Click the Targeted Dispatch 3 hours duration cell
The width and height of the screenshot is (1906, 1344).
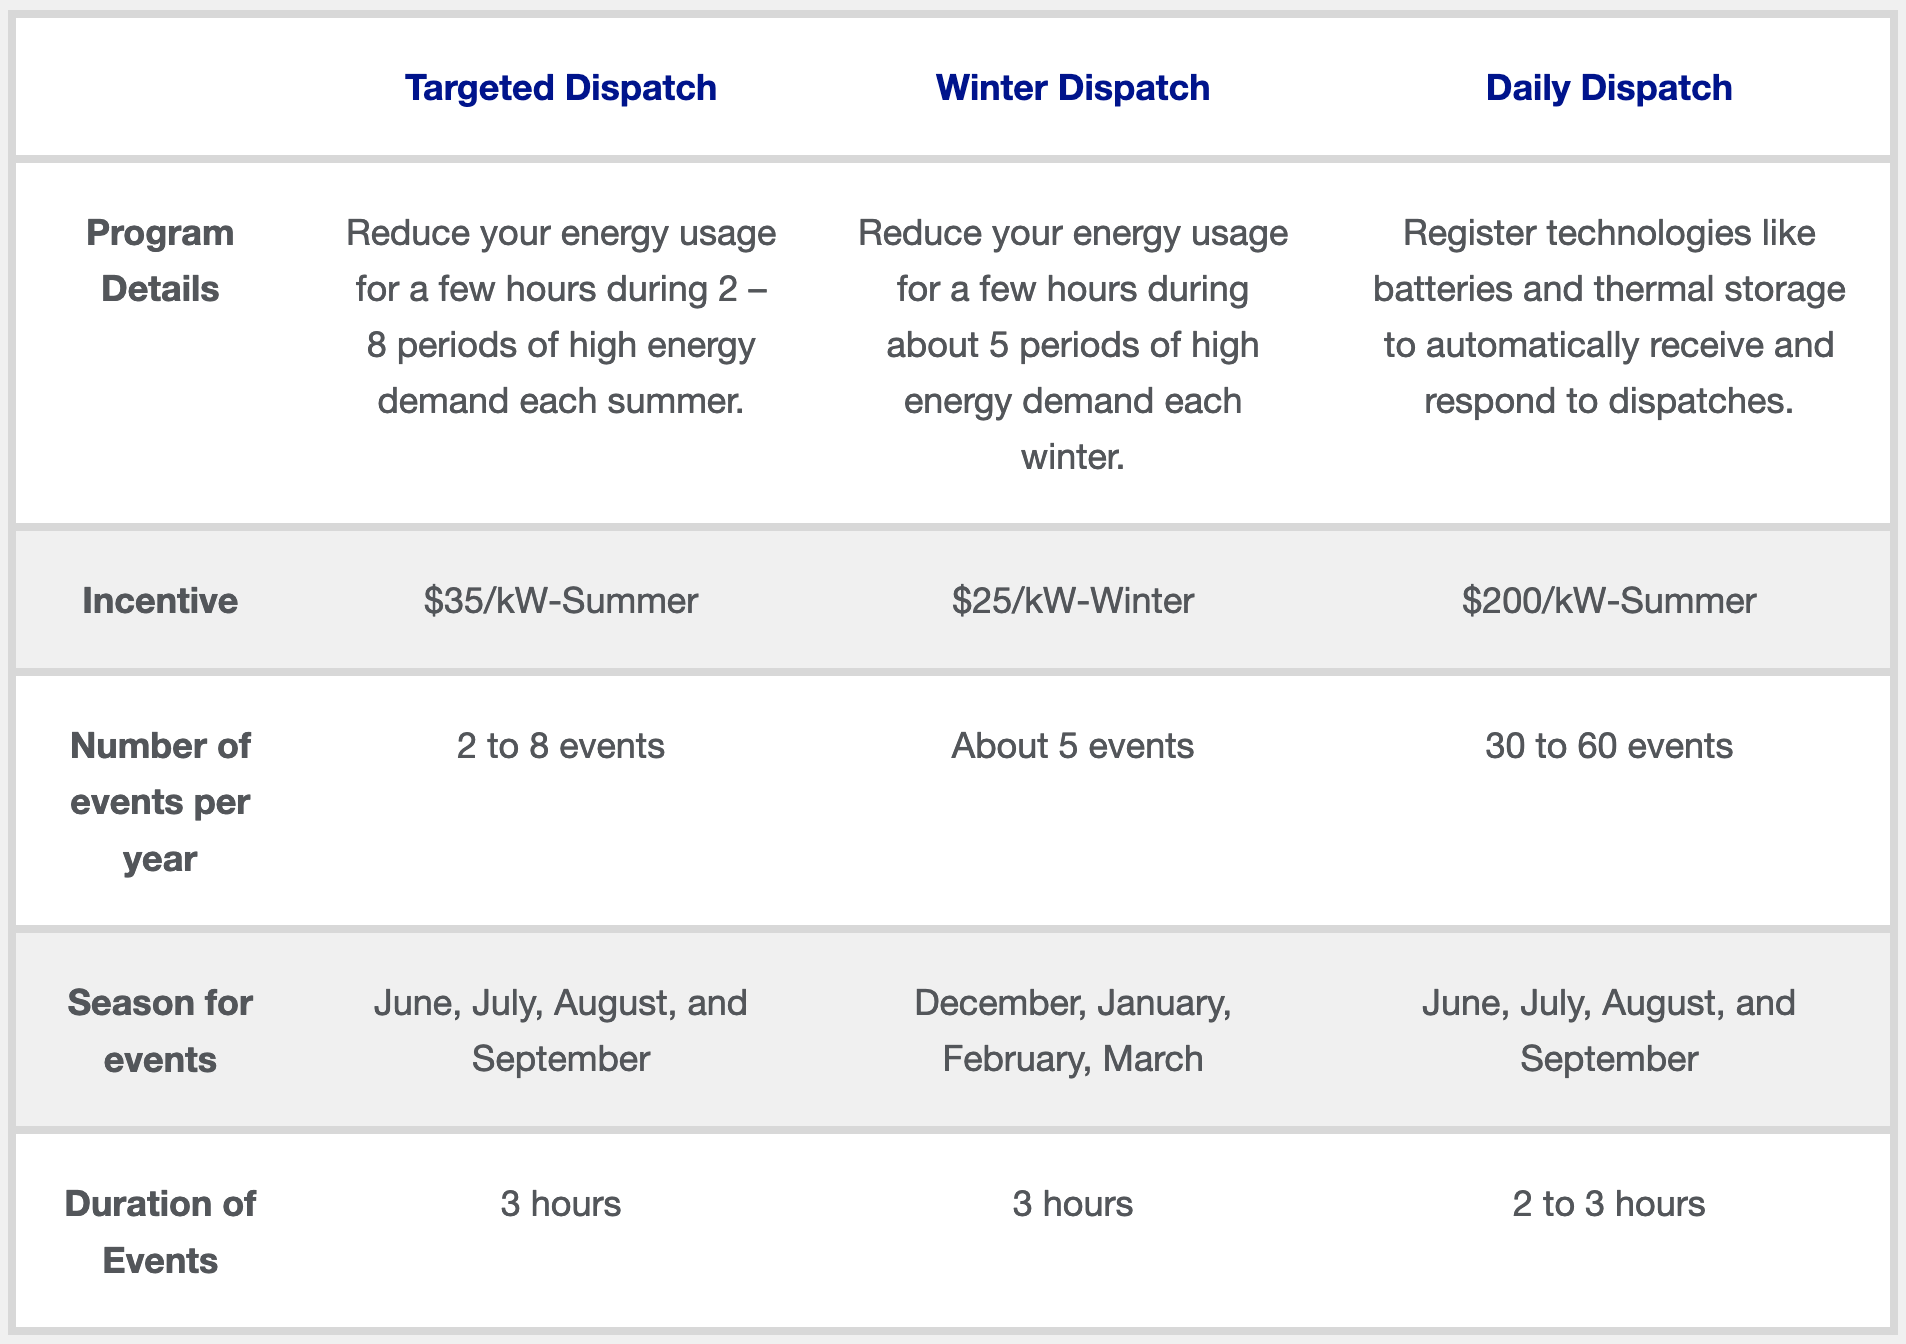(x=560, y=1204)
